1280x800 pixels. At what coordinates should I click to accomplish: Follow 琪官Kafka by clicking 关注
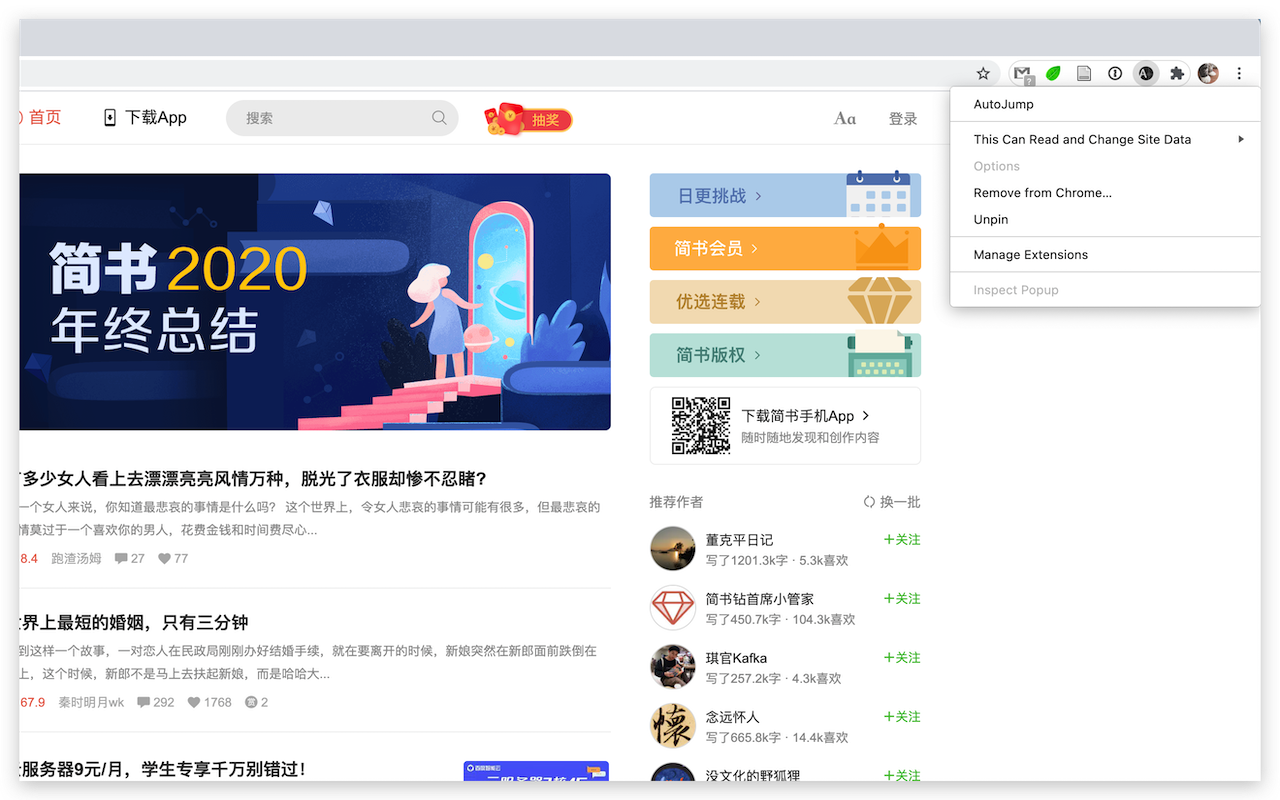(x=901, y=657)
